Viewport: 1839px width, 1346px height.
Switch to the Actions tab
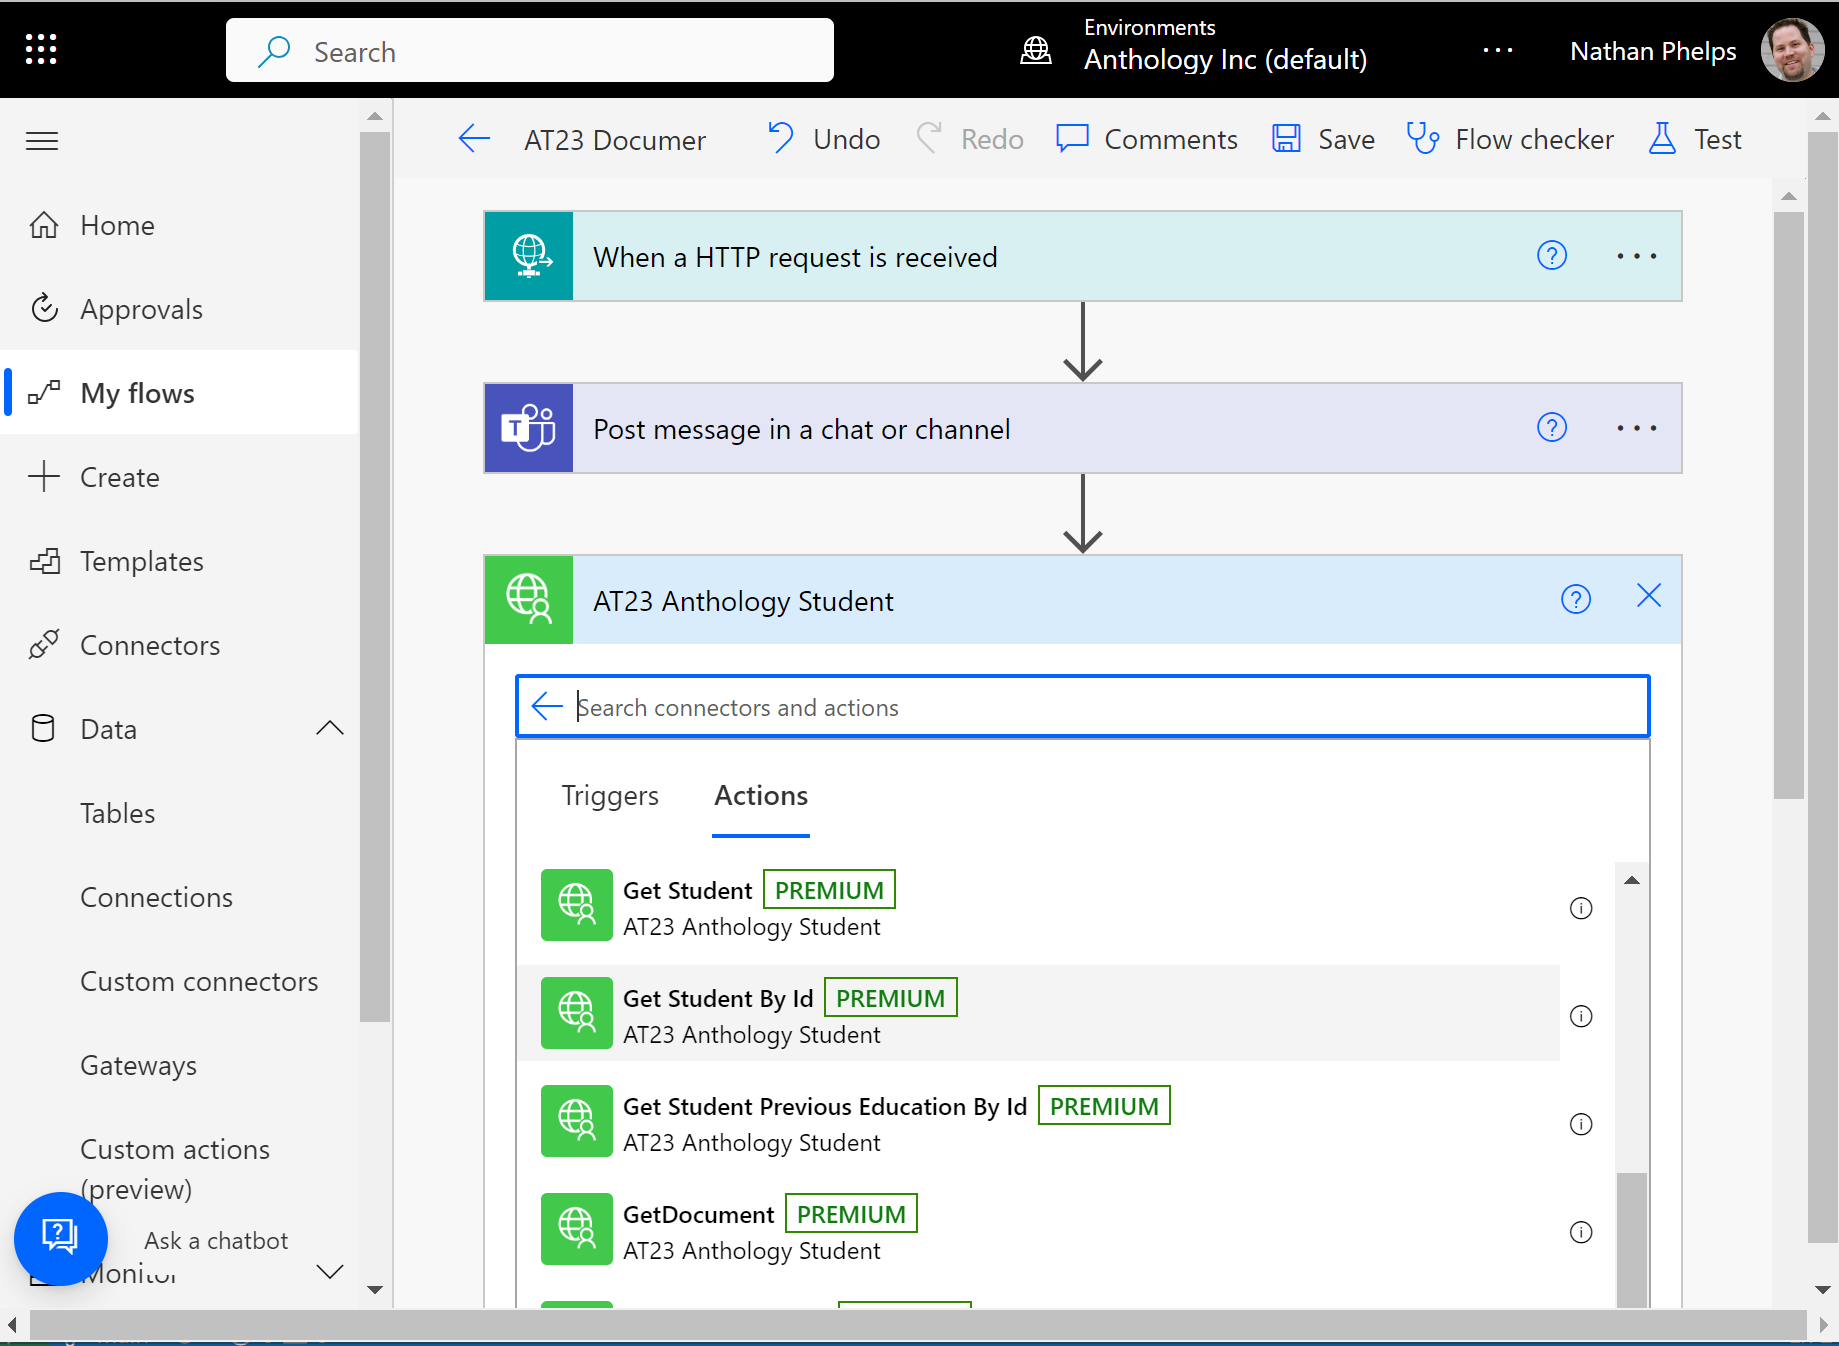tap(761, 796)
